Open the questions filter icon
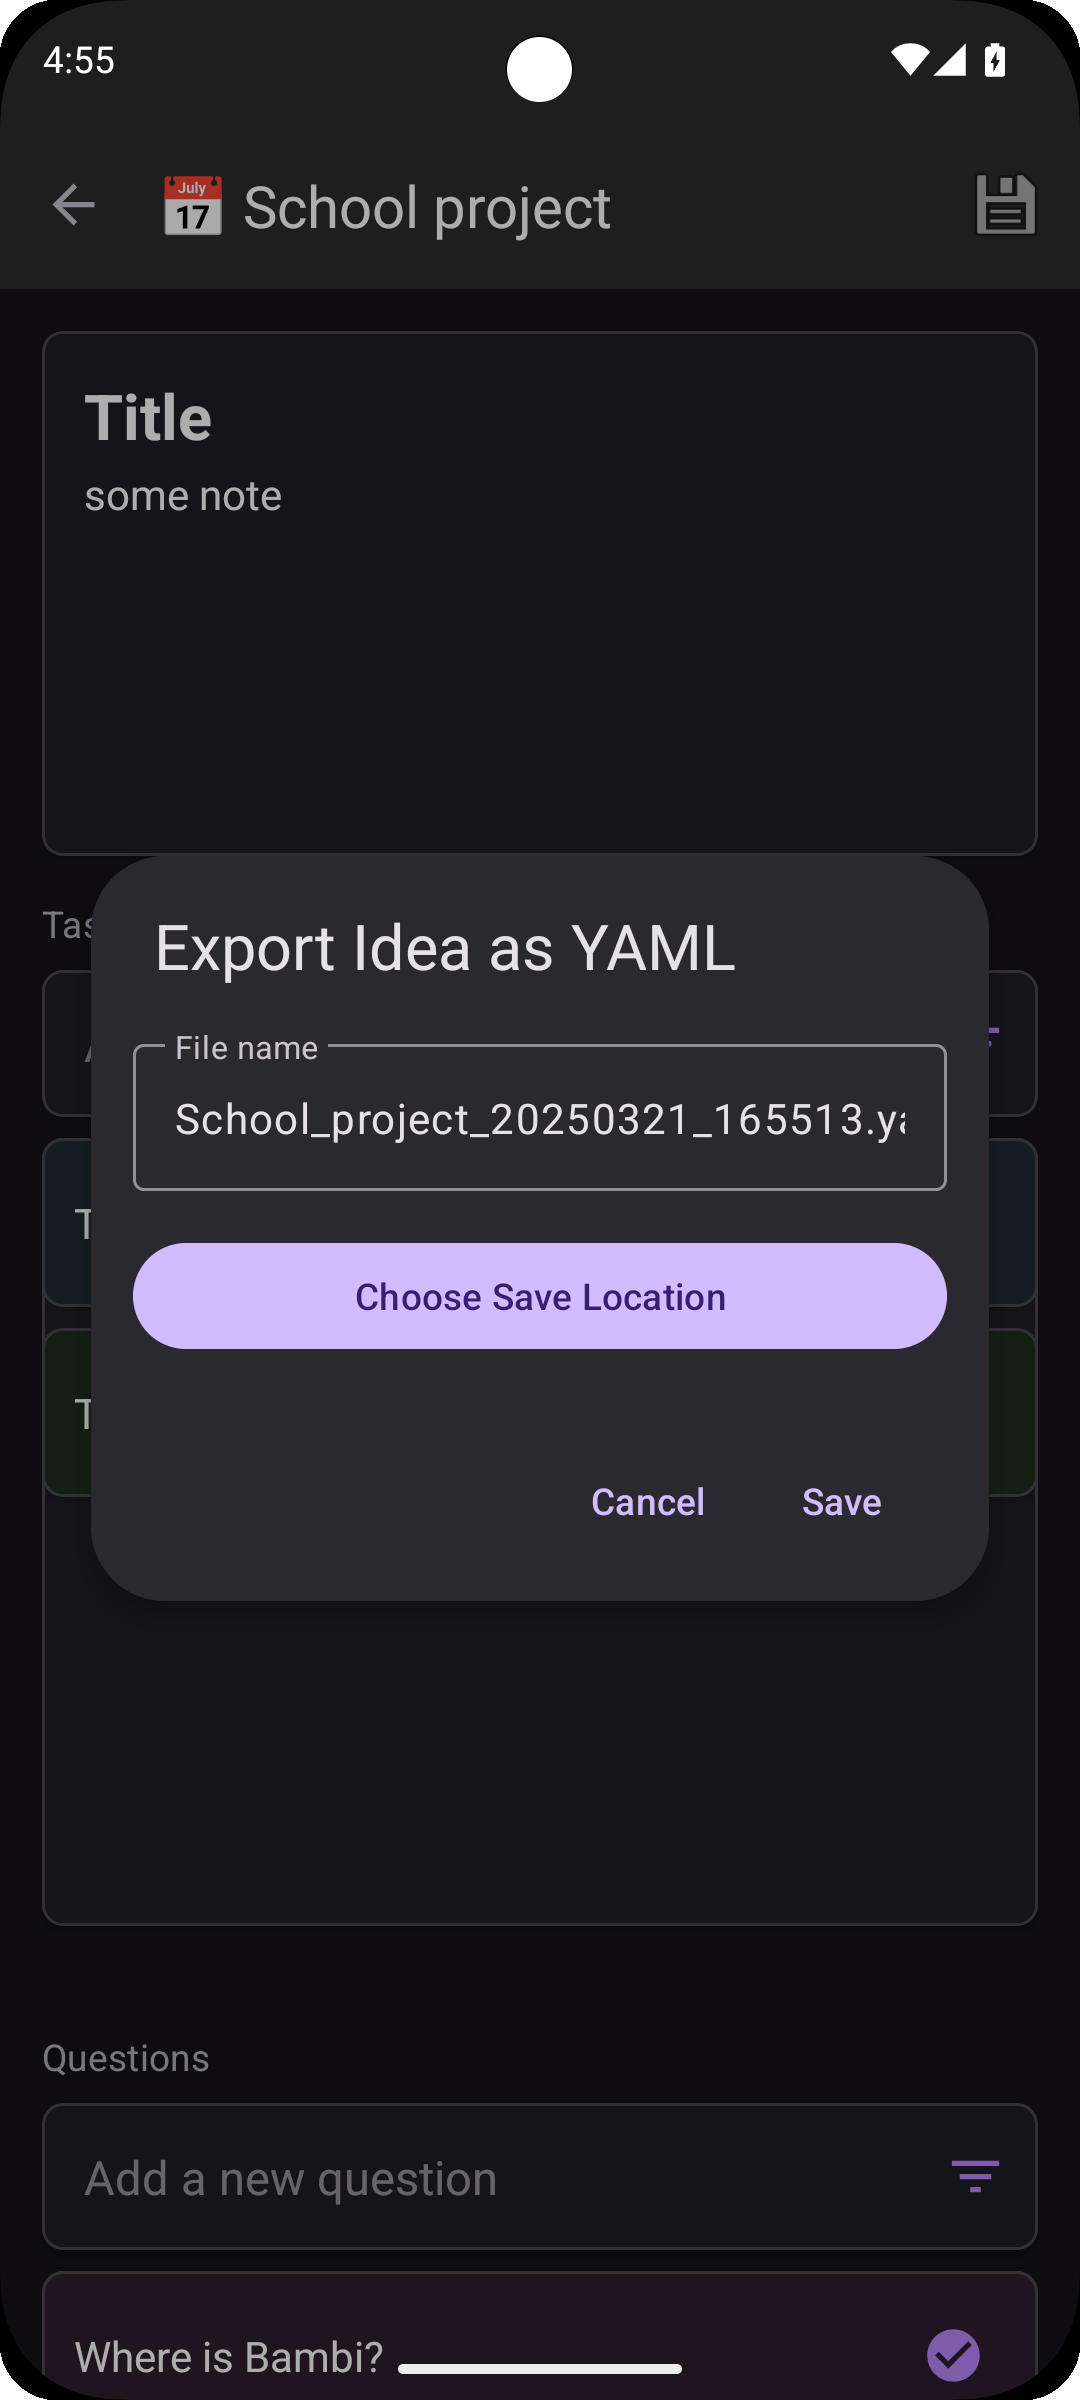The width and height of the screenshot is (1080, 2400). [x=975, y=2176]
